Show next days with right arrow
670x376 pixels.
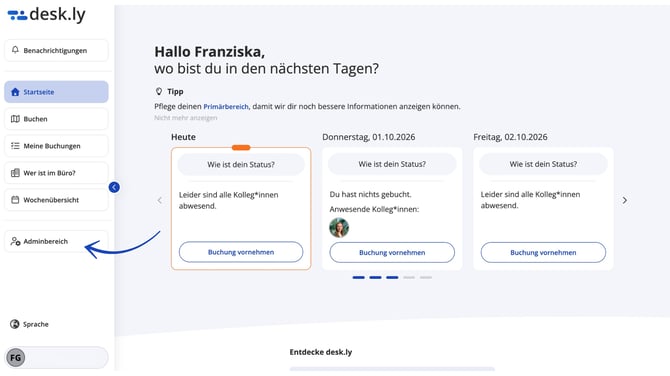[x=624, y=200]
